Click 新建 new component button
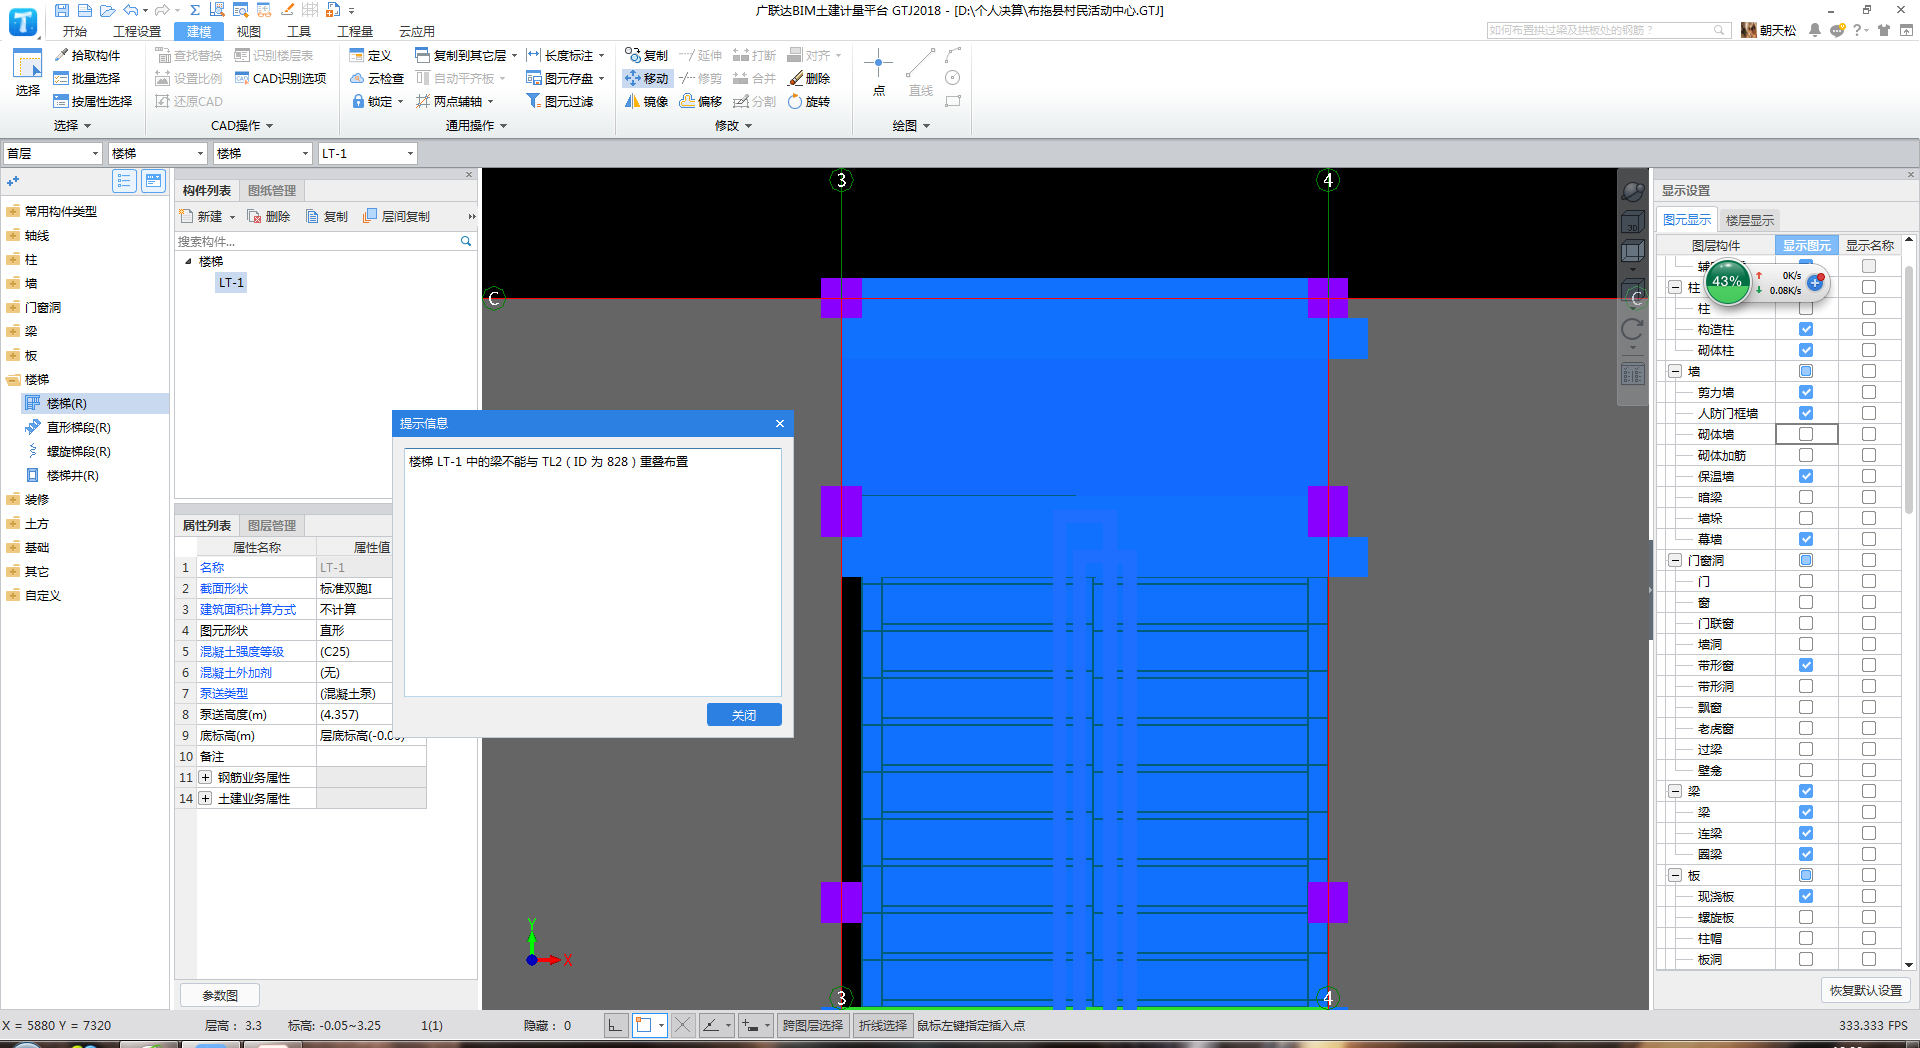This screenshot has height=1048, width=1920. (207, 216)
